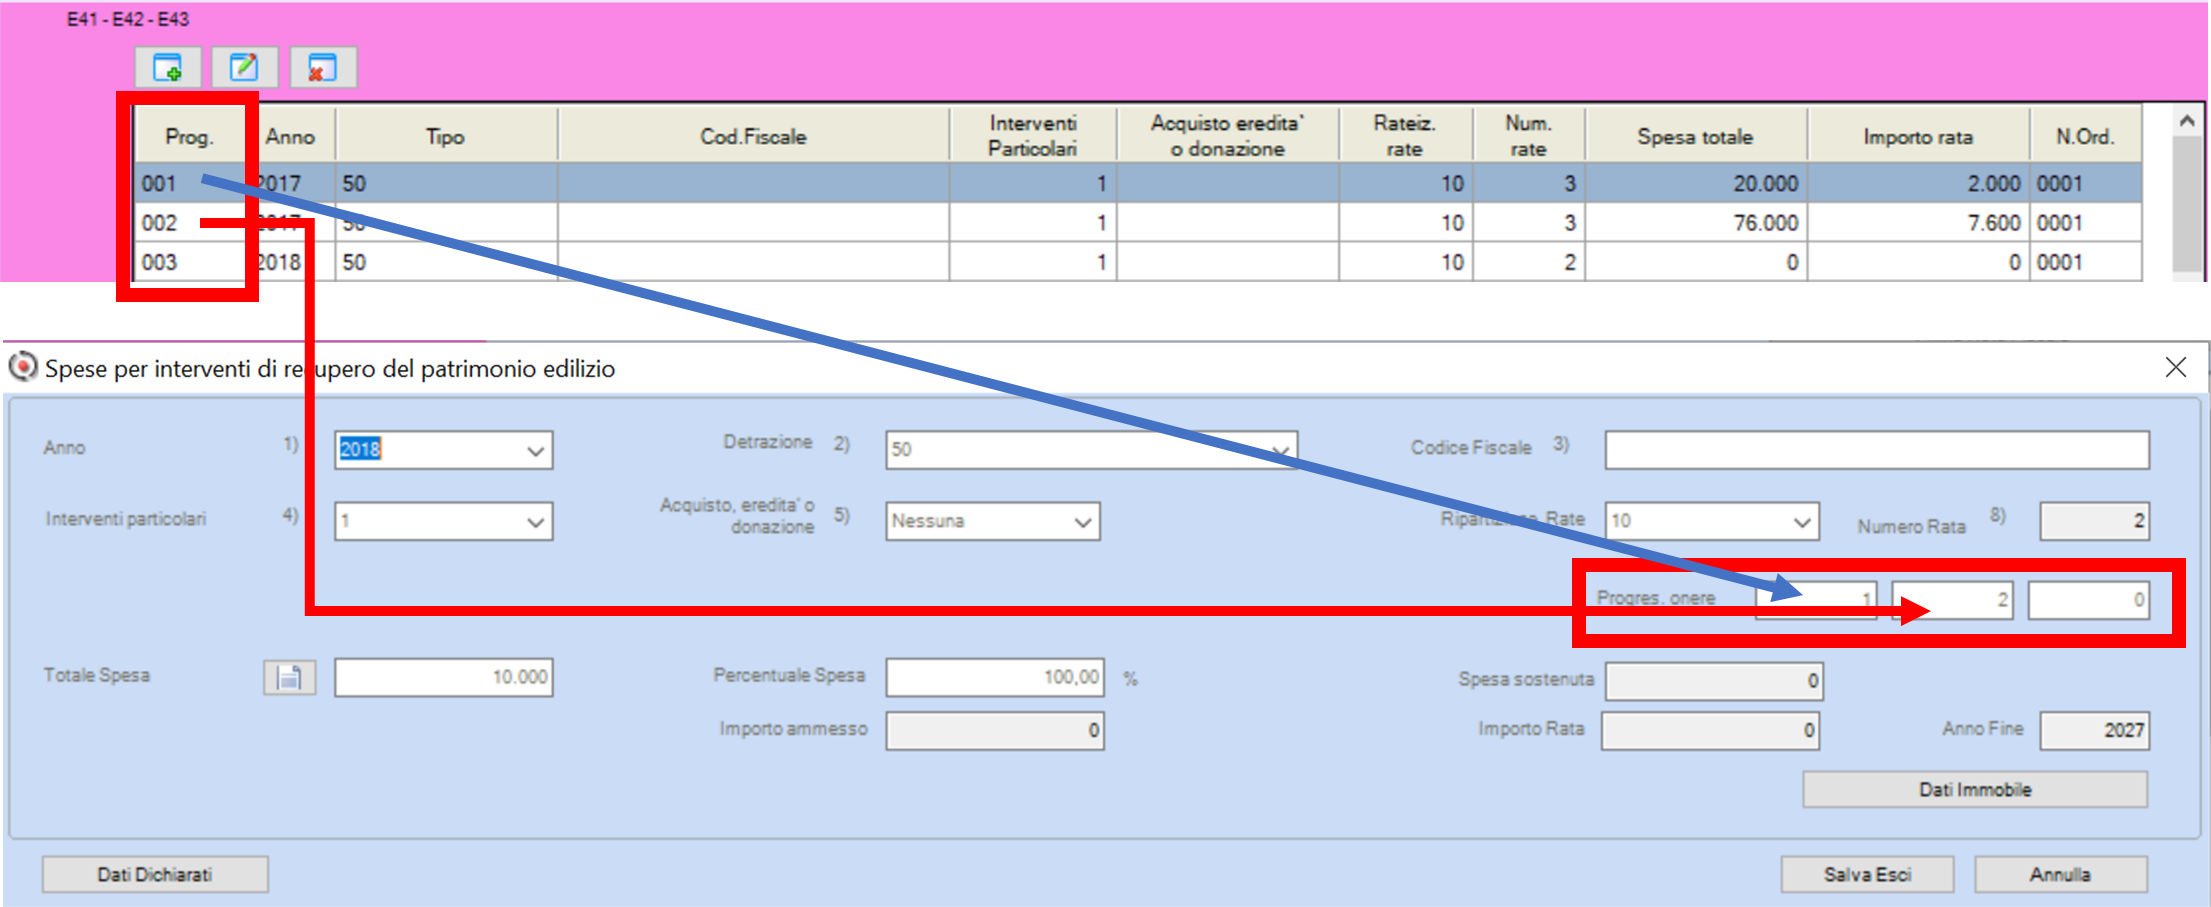
Task: Click the Anno Fine field
Action: [x=2094, y=730]
